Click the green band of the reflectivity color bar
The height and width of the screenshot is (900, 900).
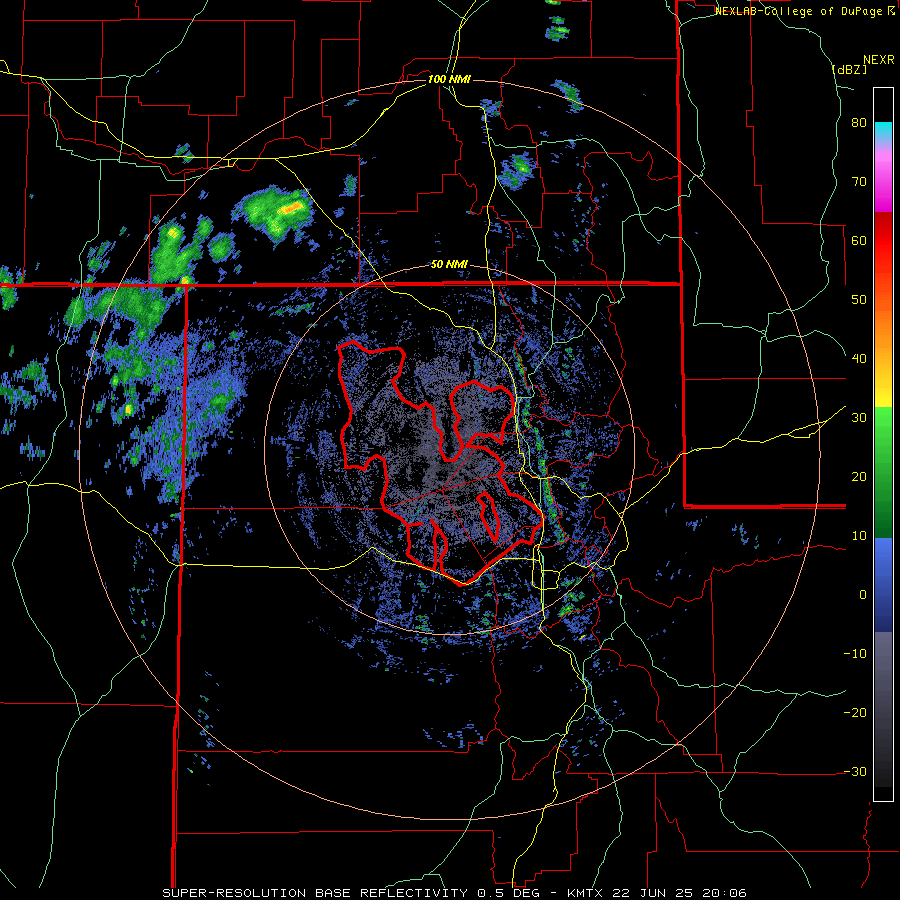point(883,472)
